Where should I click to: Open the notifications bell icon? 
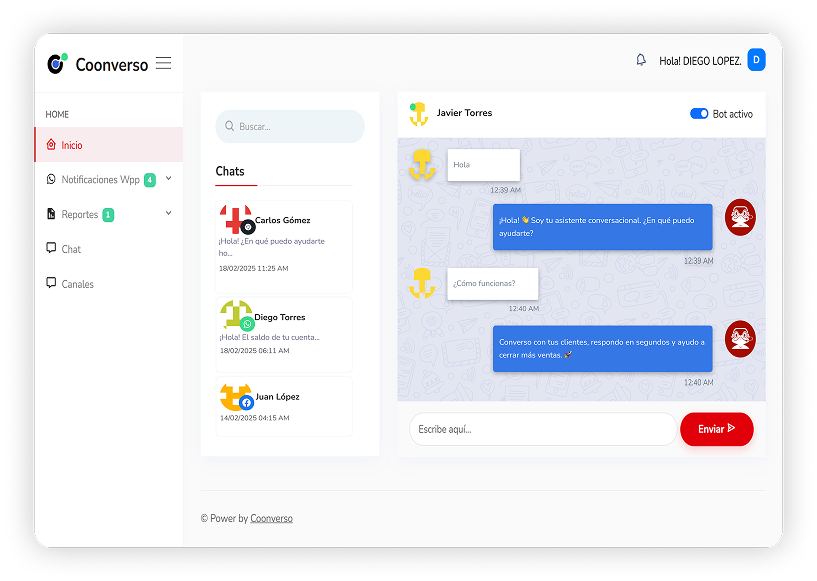click(641, 60)
